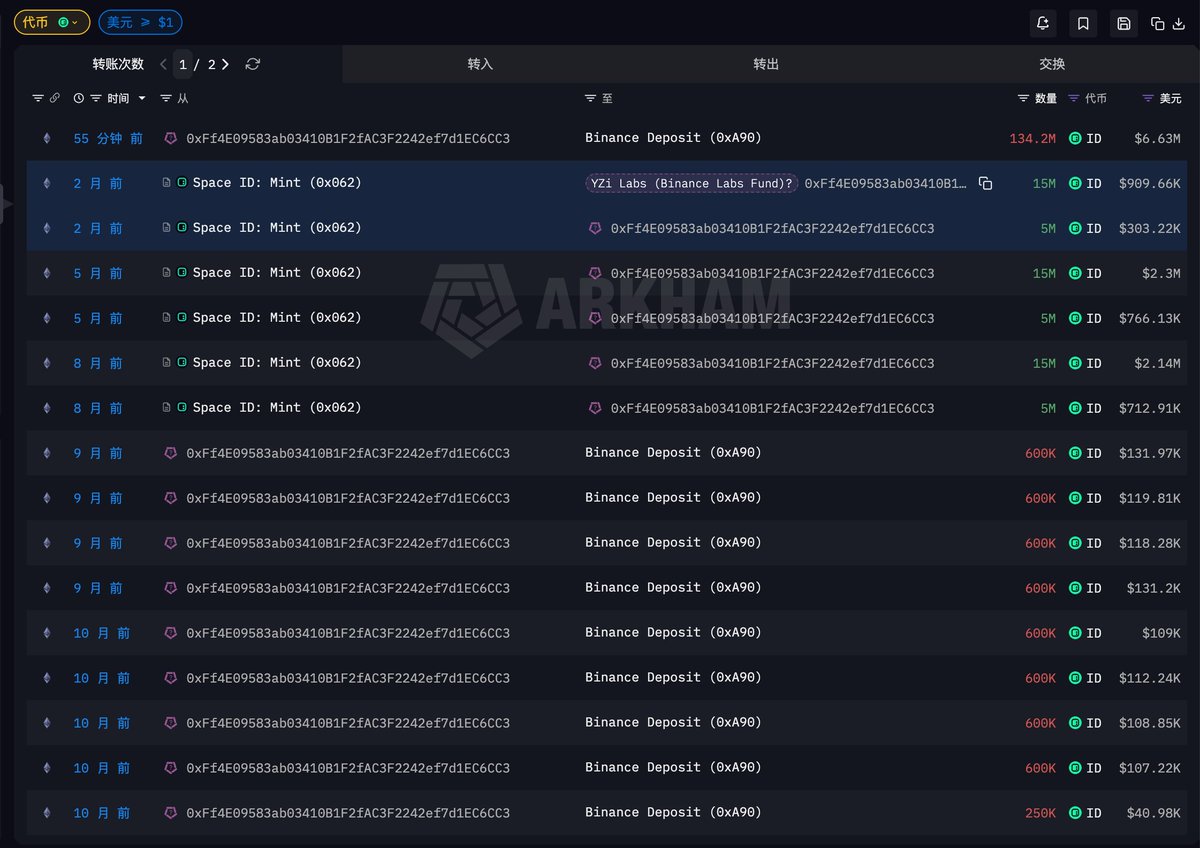
Task: Open the filter for the 时间 column
Action: 96,98
